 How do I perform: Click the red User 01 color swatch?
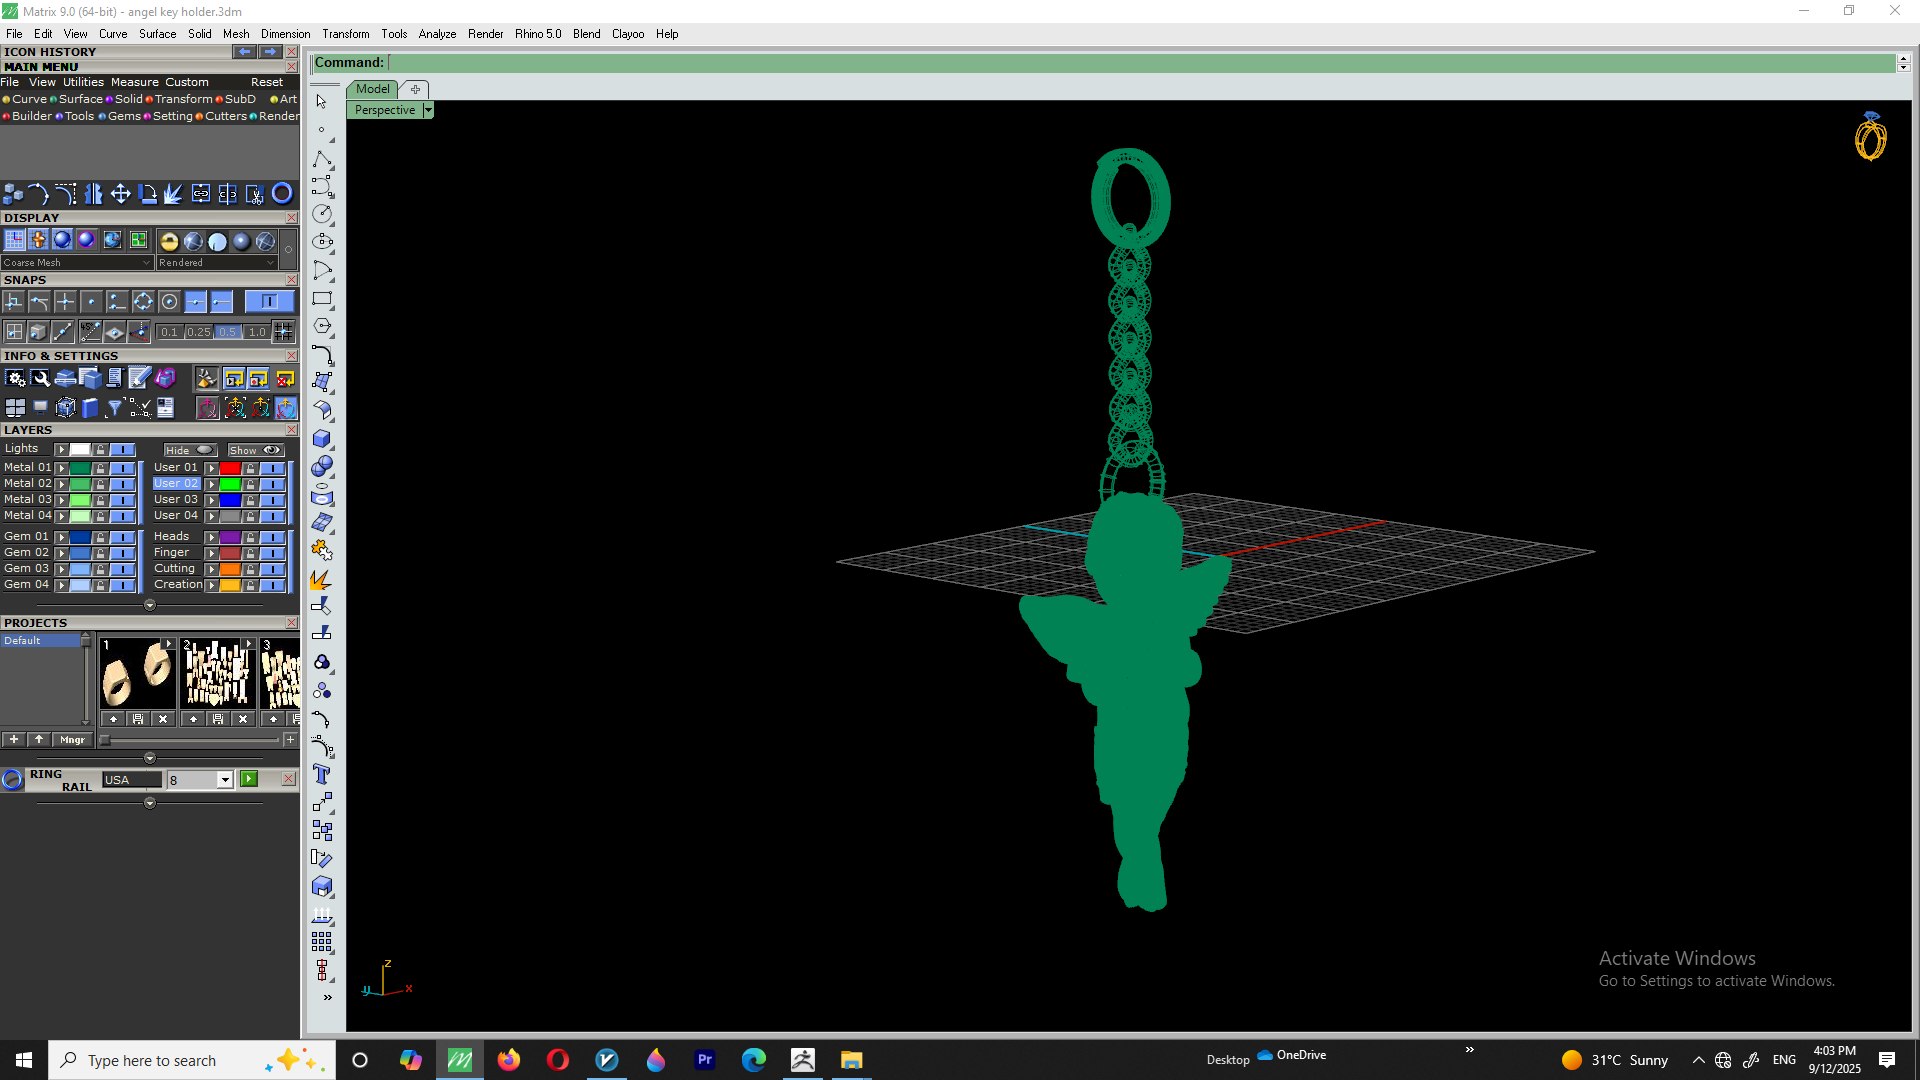click(230, 468)
